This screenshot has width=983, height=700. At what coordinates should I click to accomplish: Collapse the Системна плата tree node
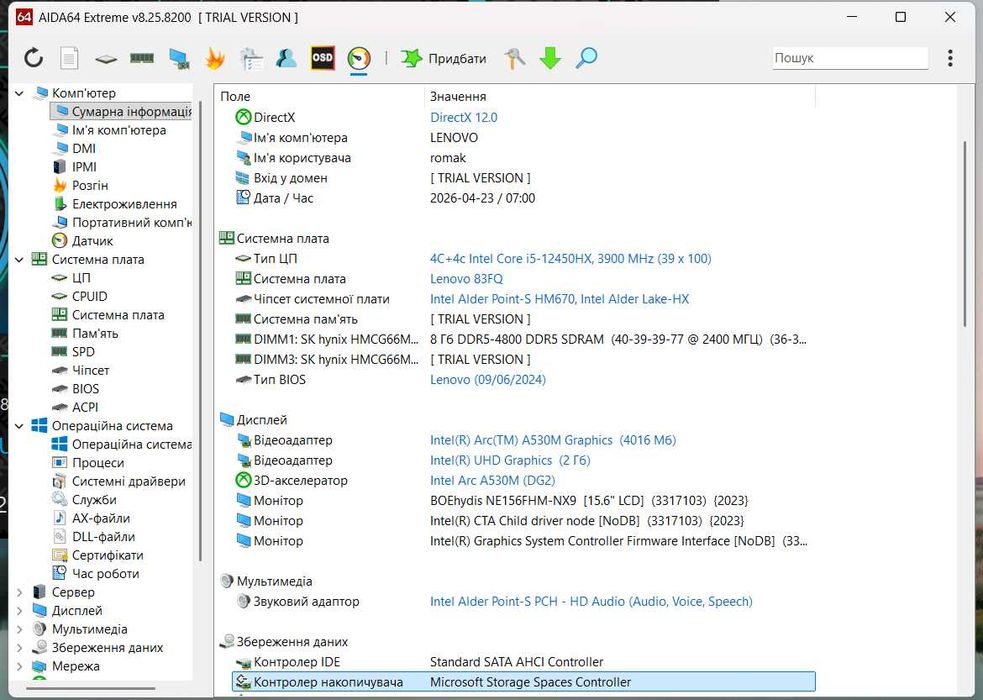click(19, 259)
